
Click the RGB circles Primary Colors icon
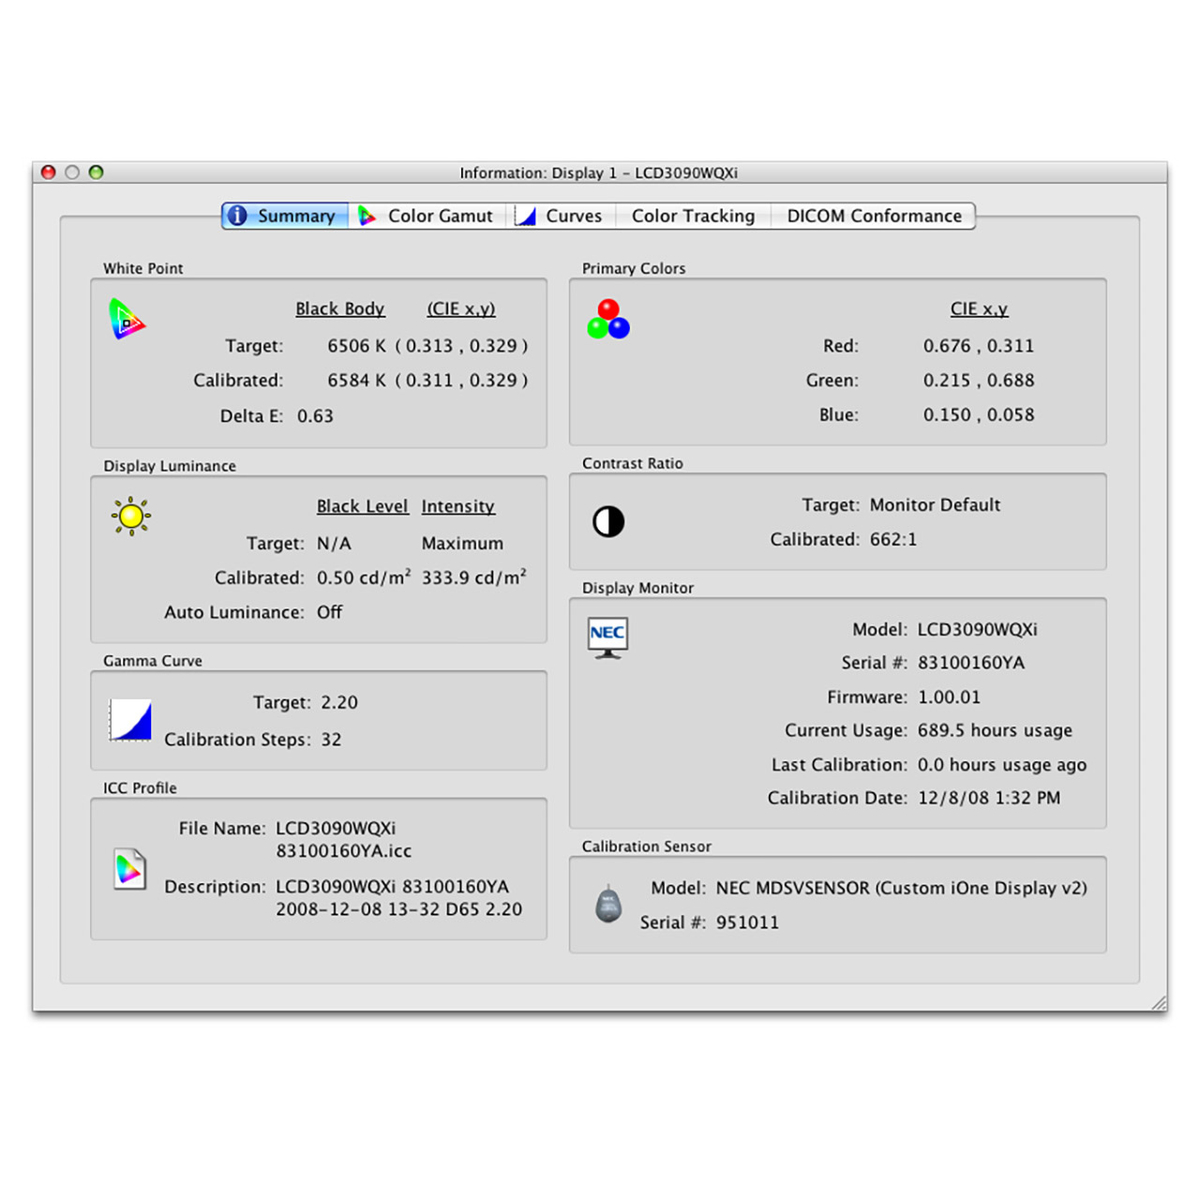pyautogui.click(x=609, y=319)
